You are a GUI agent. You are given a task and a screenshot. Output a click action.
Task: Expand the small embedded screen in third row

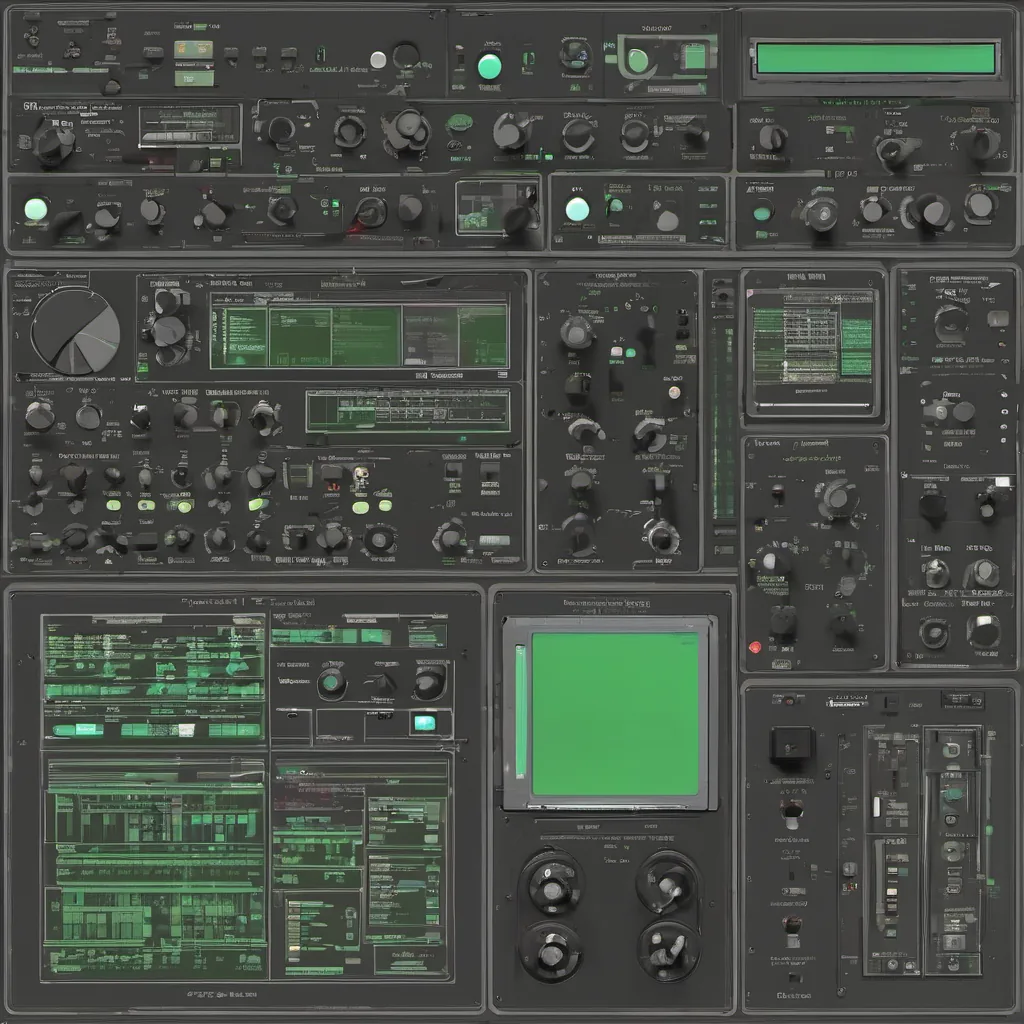coord(497,207)
